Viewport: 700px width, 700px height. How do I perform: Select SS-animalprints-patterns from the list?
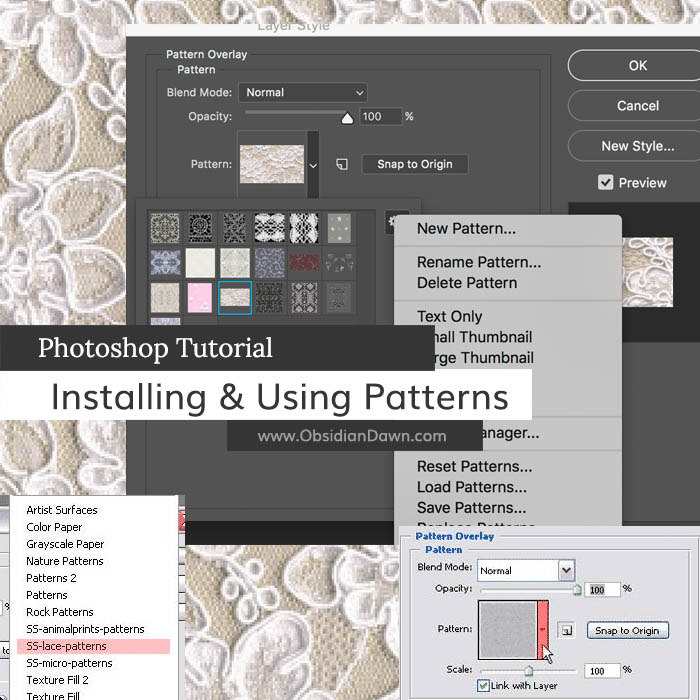(x=85, y=629)
